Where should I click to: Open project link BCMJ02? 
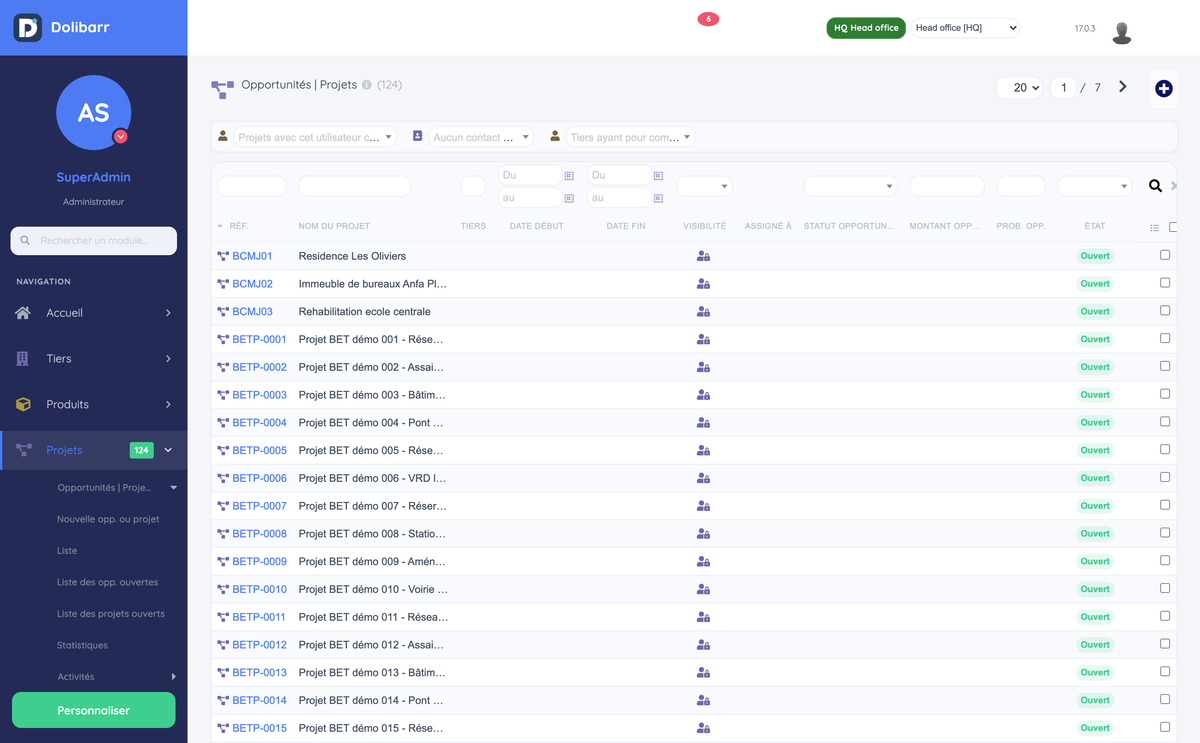click(252, 284)
